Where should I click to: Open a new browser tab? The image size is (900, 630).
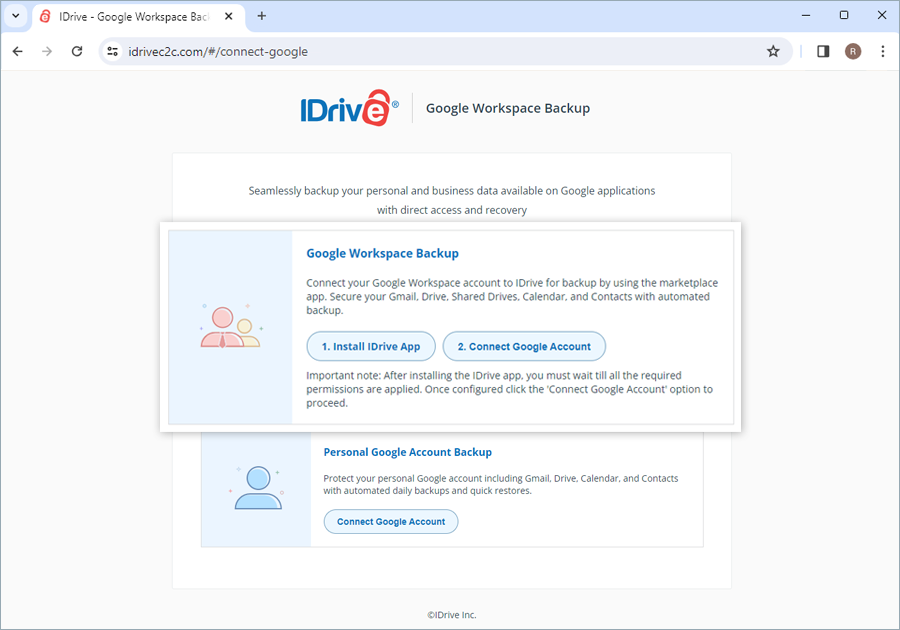[x=262, y=16]
